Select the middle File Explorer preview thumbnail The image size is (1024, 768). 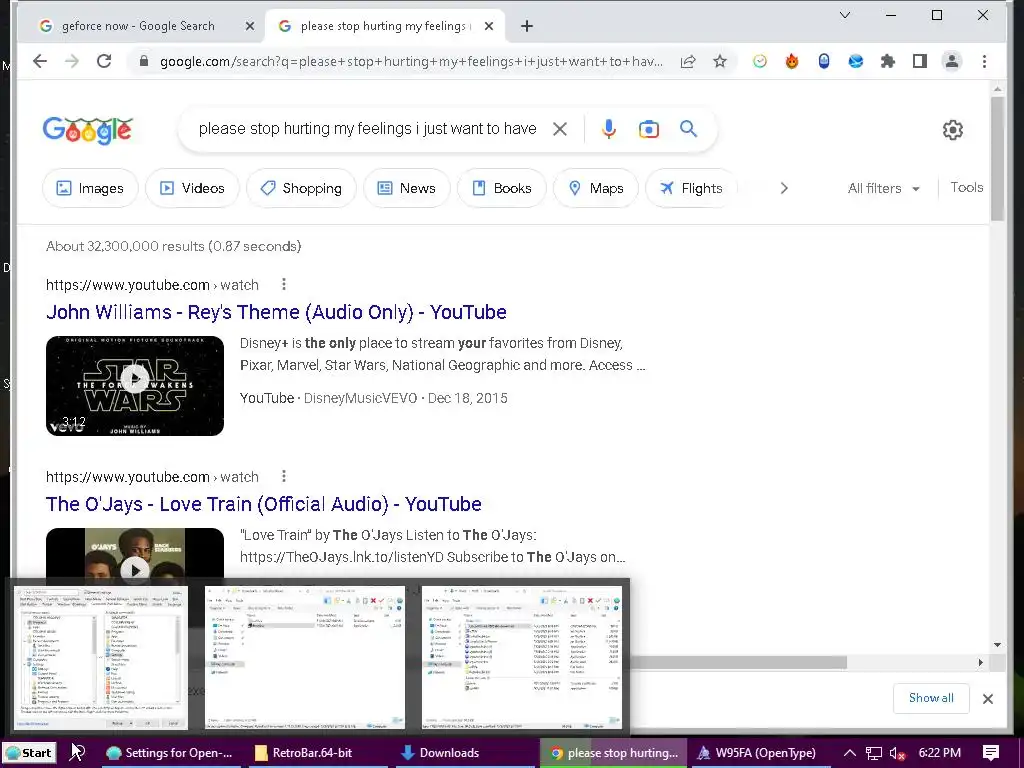(305, 657)
